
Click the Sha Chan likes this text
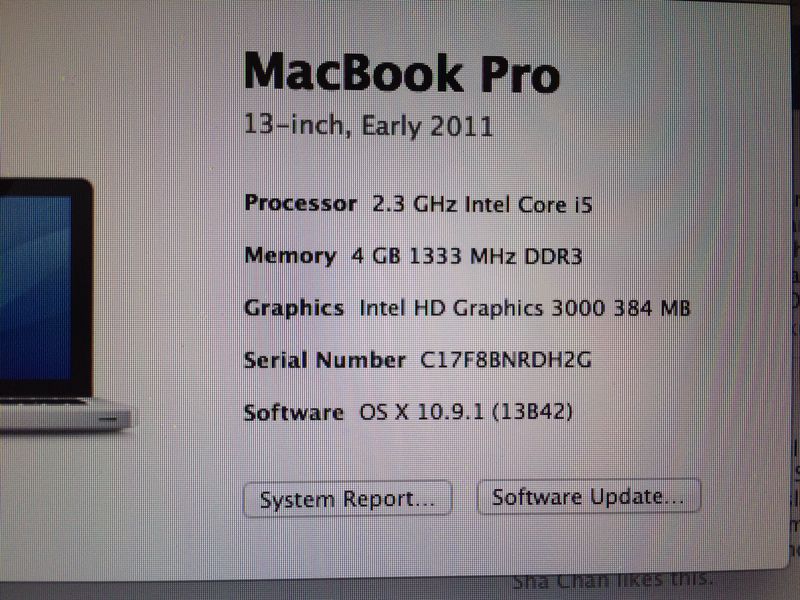tap(612, 580)
